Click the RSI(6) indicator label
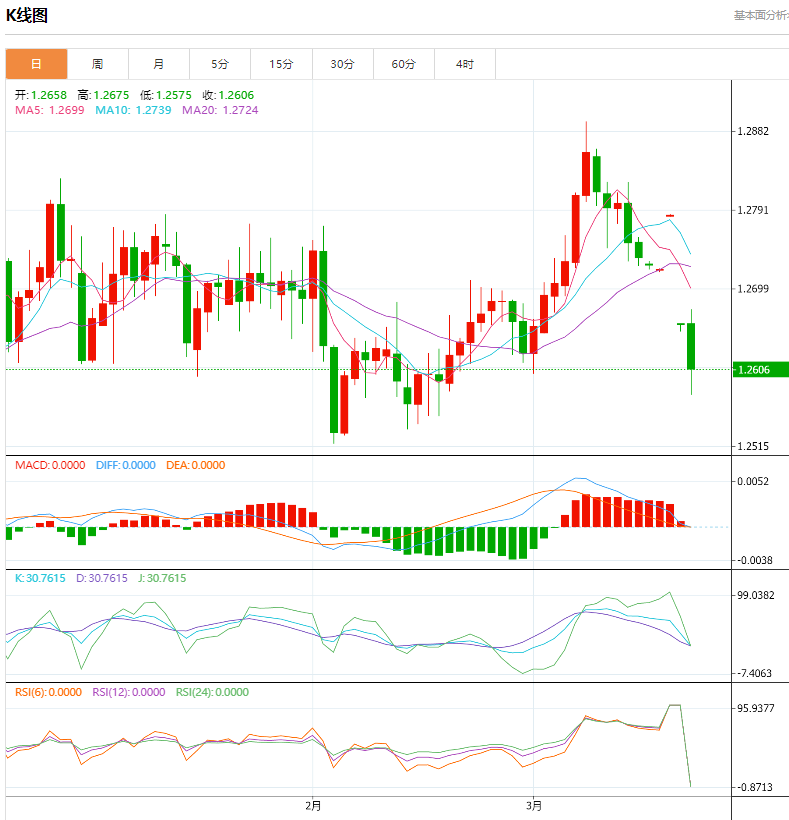 (x=48, y=692)
